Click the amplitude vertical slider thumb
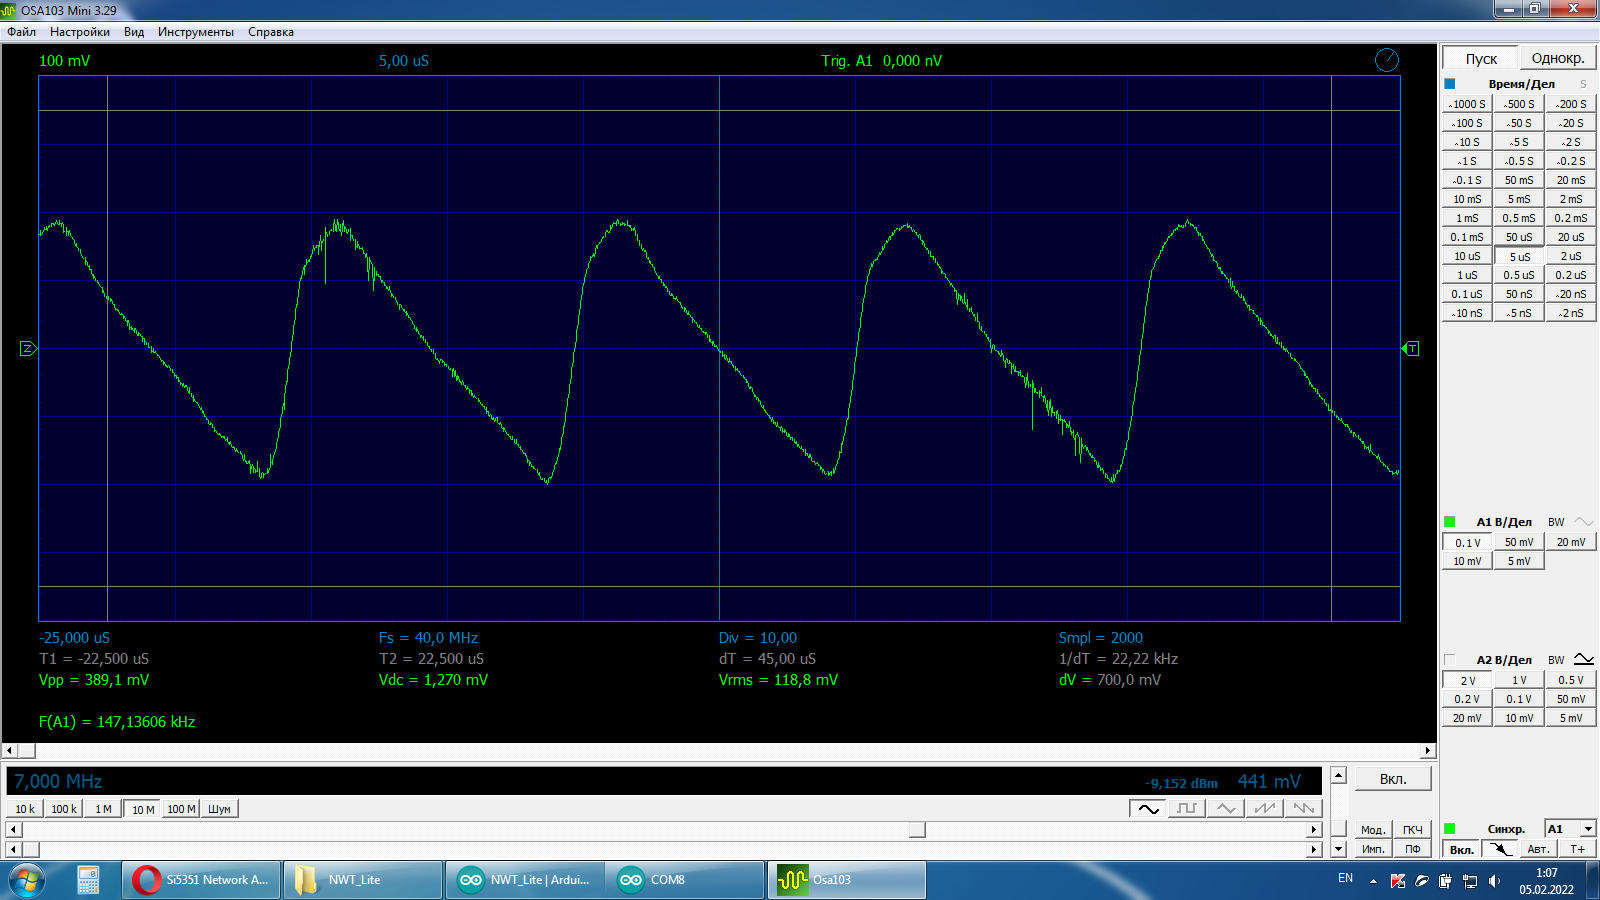This screenshot has width=1600, height=900. click(x=1339, y=828)
